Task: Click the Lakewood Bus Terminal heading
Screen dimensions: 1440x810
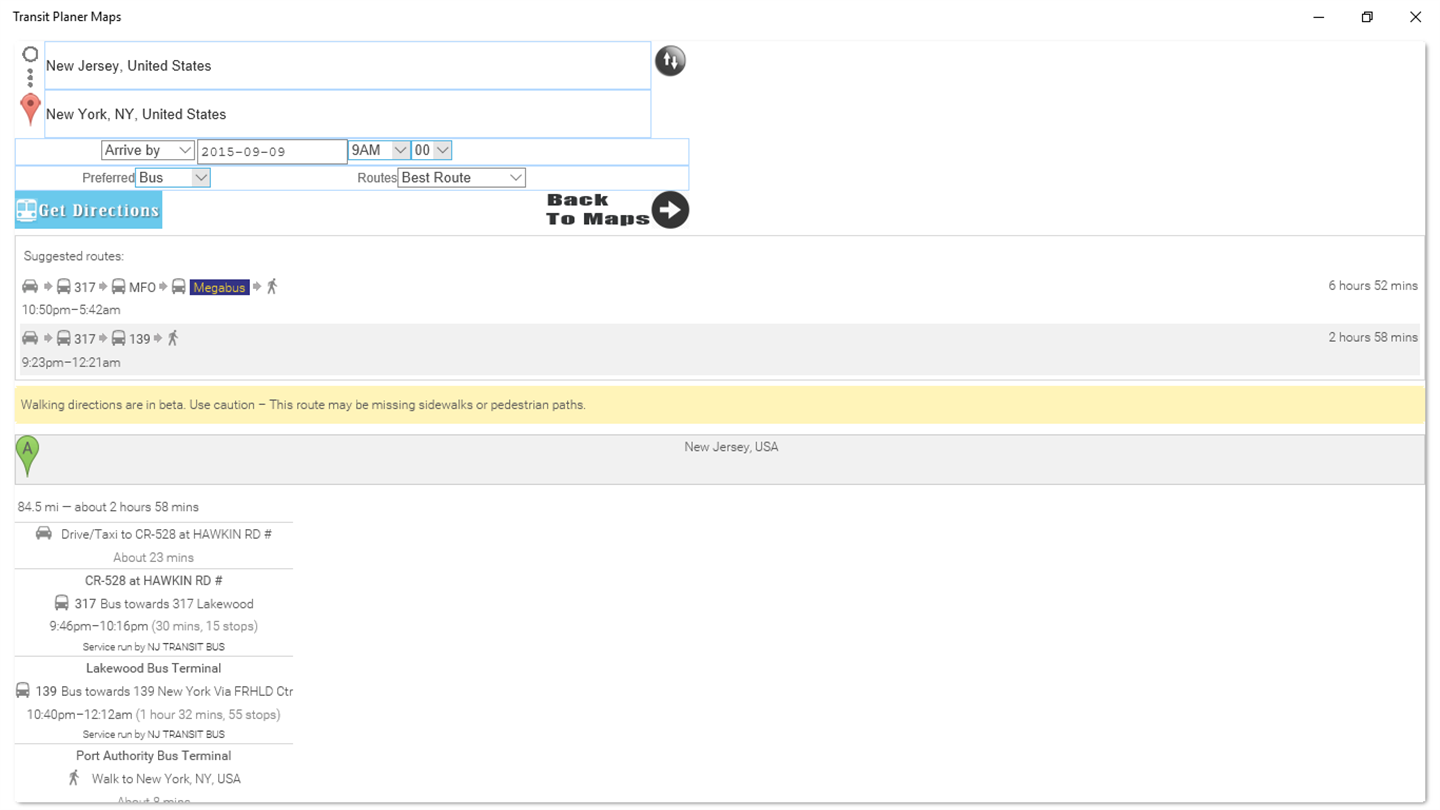Action: tap(153, 668)
